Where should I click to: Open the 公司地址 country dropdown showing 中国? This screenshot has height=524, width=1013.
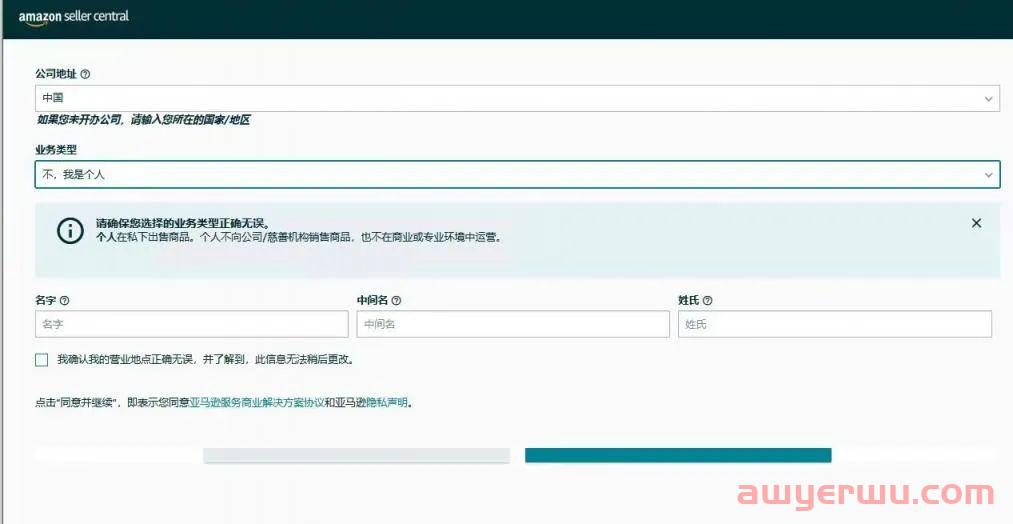(x=500, y=98)
